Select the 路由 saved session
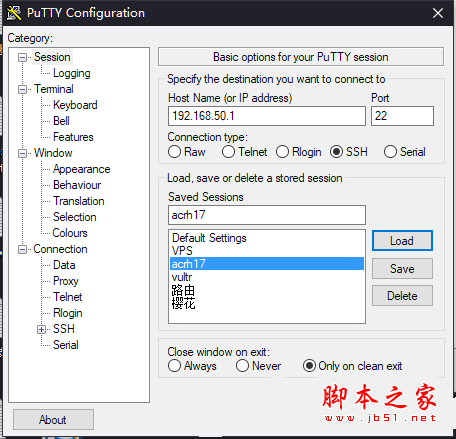 point(267,290)
